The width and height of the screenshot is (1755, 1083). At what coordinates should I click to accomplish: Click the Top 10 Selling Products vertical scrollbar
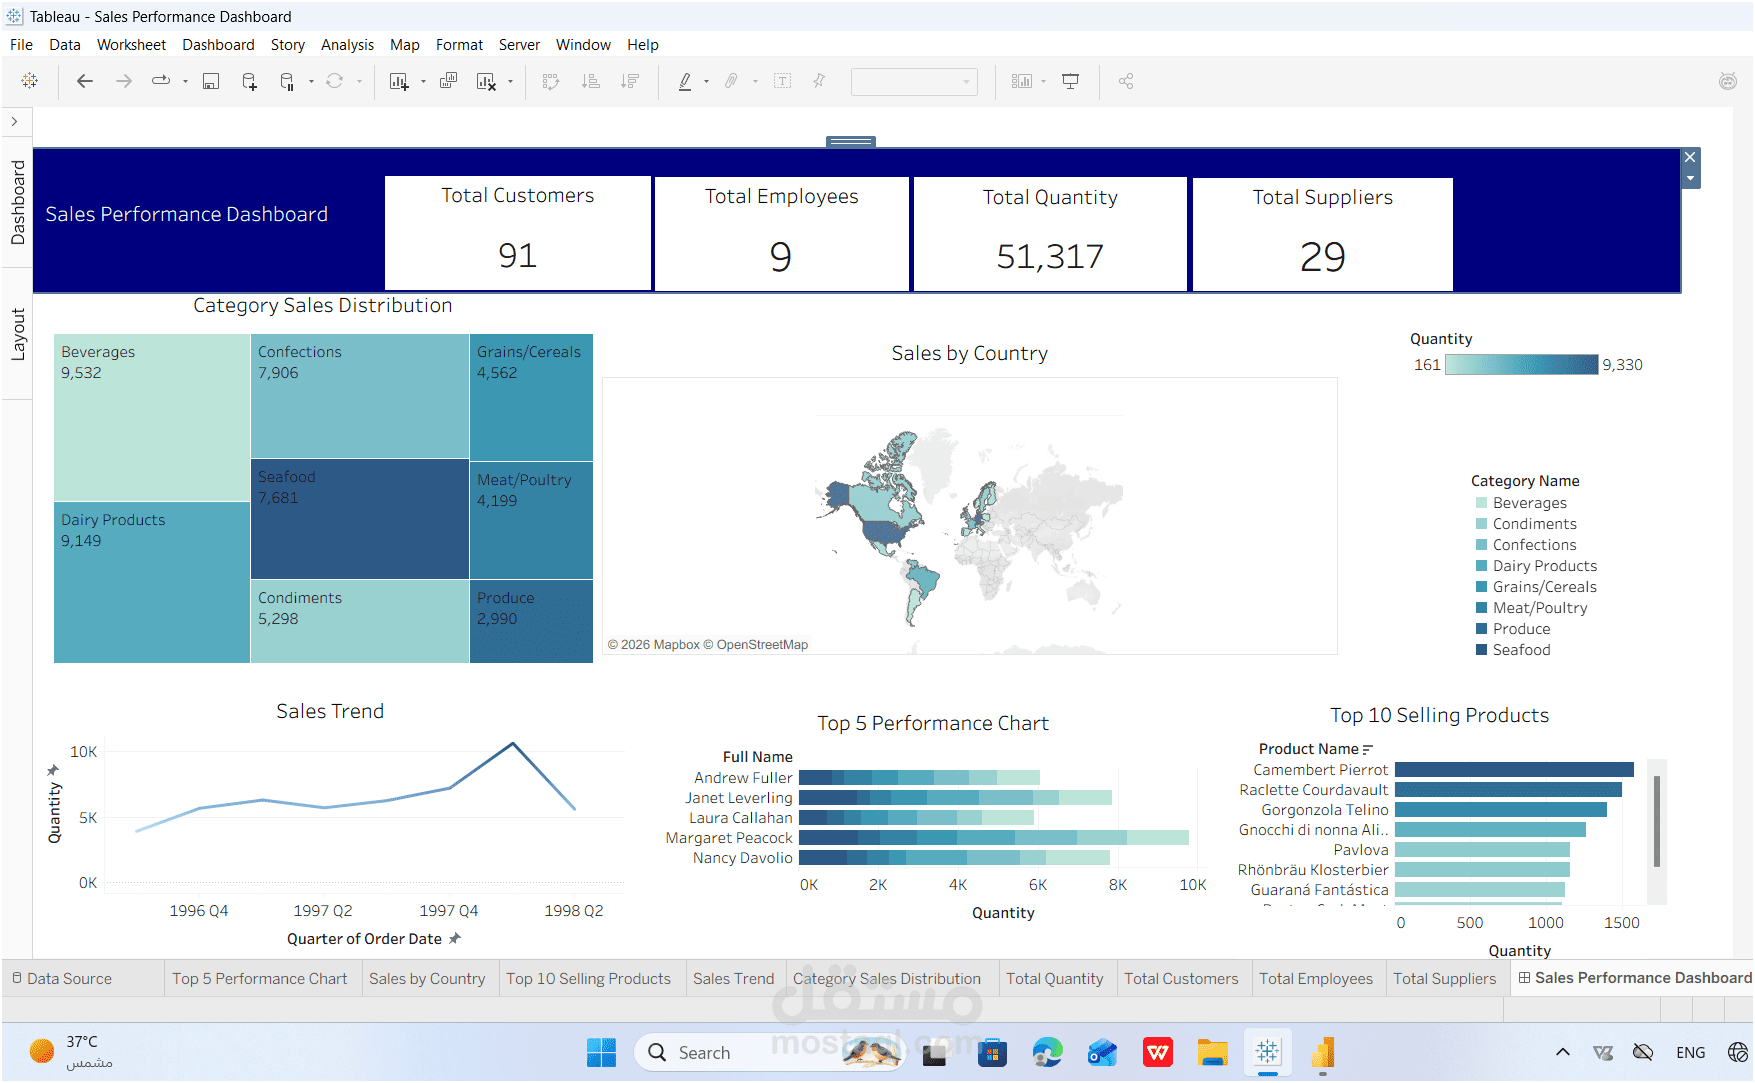[1657, 820]
